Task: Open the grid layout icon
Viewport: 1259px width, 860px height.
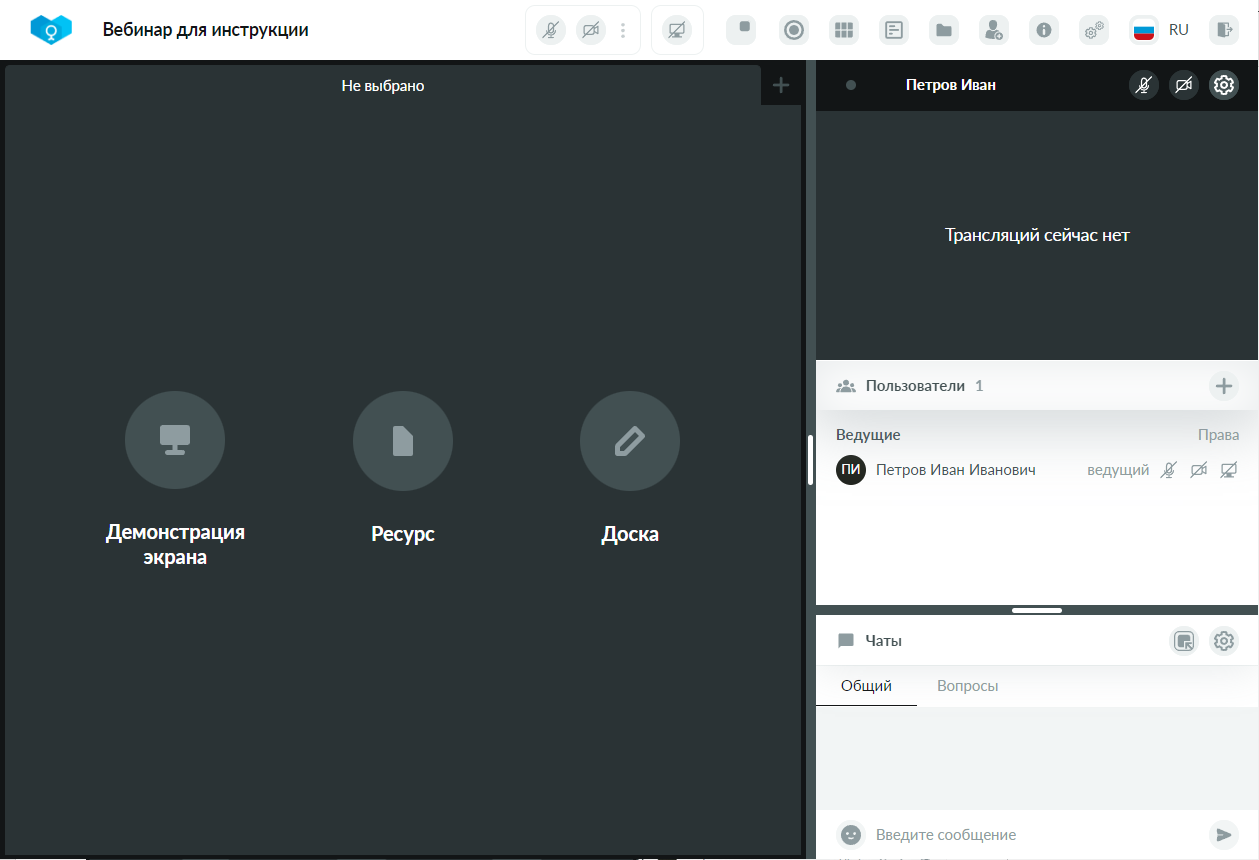Action: (844, 30)
